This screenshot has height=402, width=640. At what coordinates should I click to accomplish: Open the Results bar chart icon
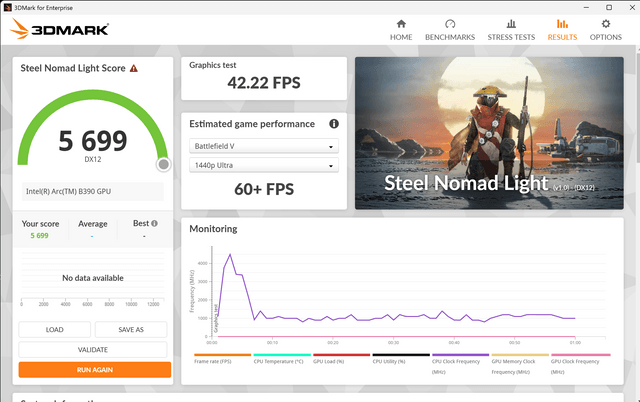click(562, 24)
